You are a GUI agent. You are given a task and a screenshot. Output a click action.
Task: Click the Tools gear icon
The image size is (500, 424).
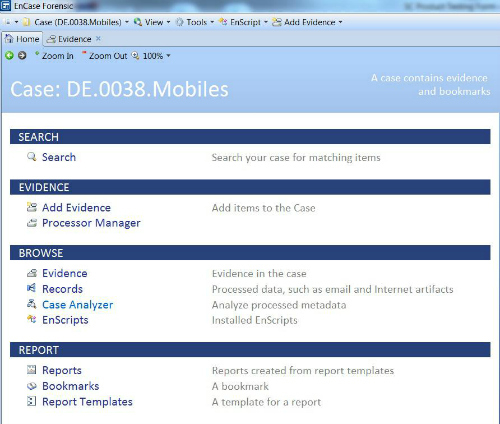tap(180, 22)
